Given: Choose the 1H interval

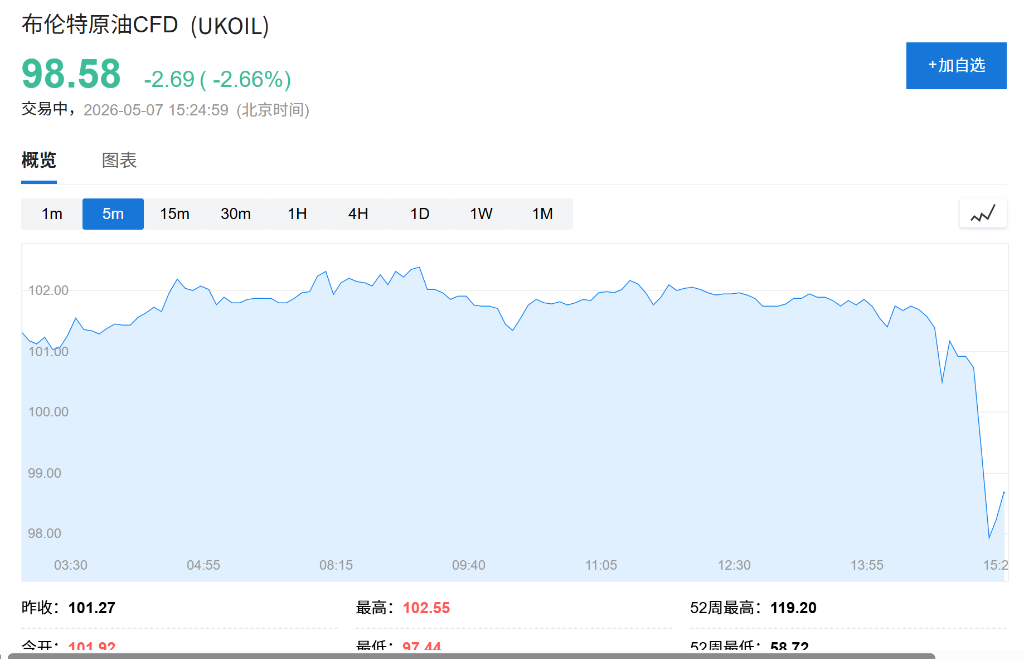Looking at the screenshot, I should [x=297, y=214].
